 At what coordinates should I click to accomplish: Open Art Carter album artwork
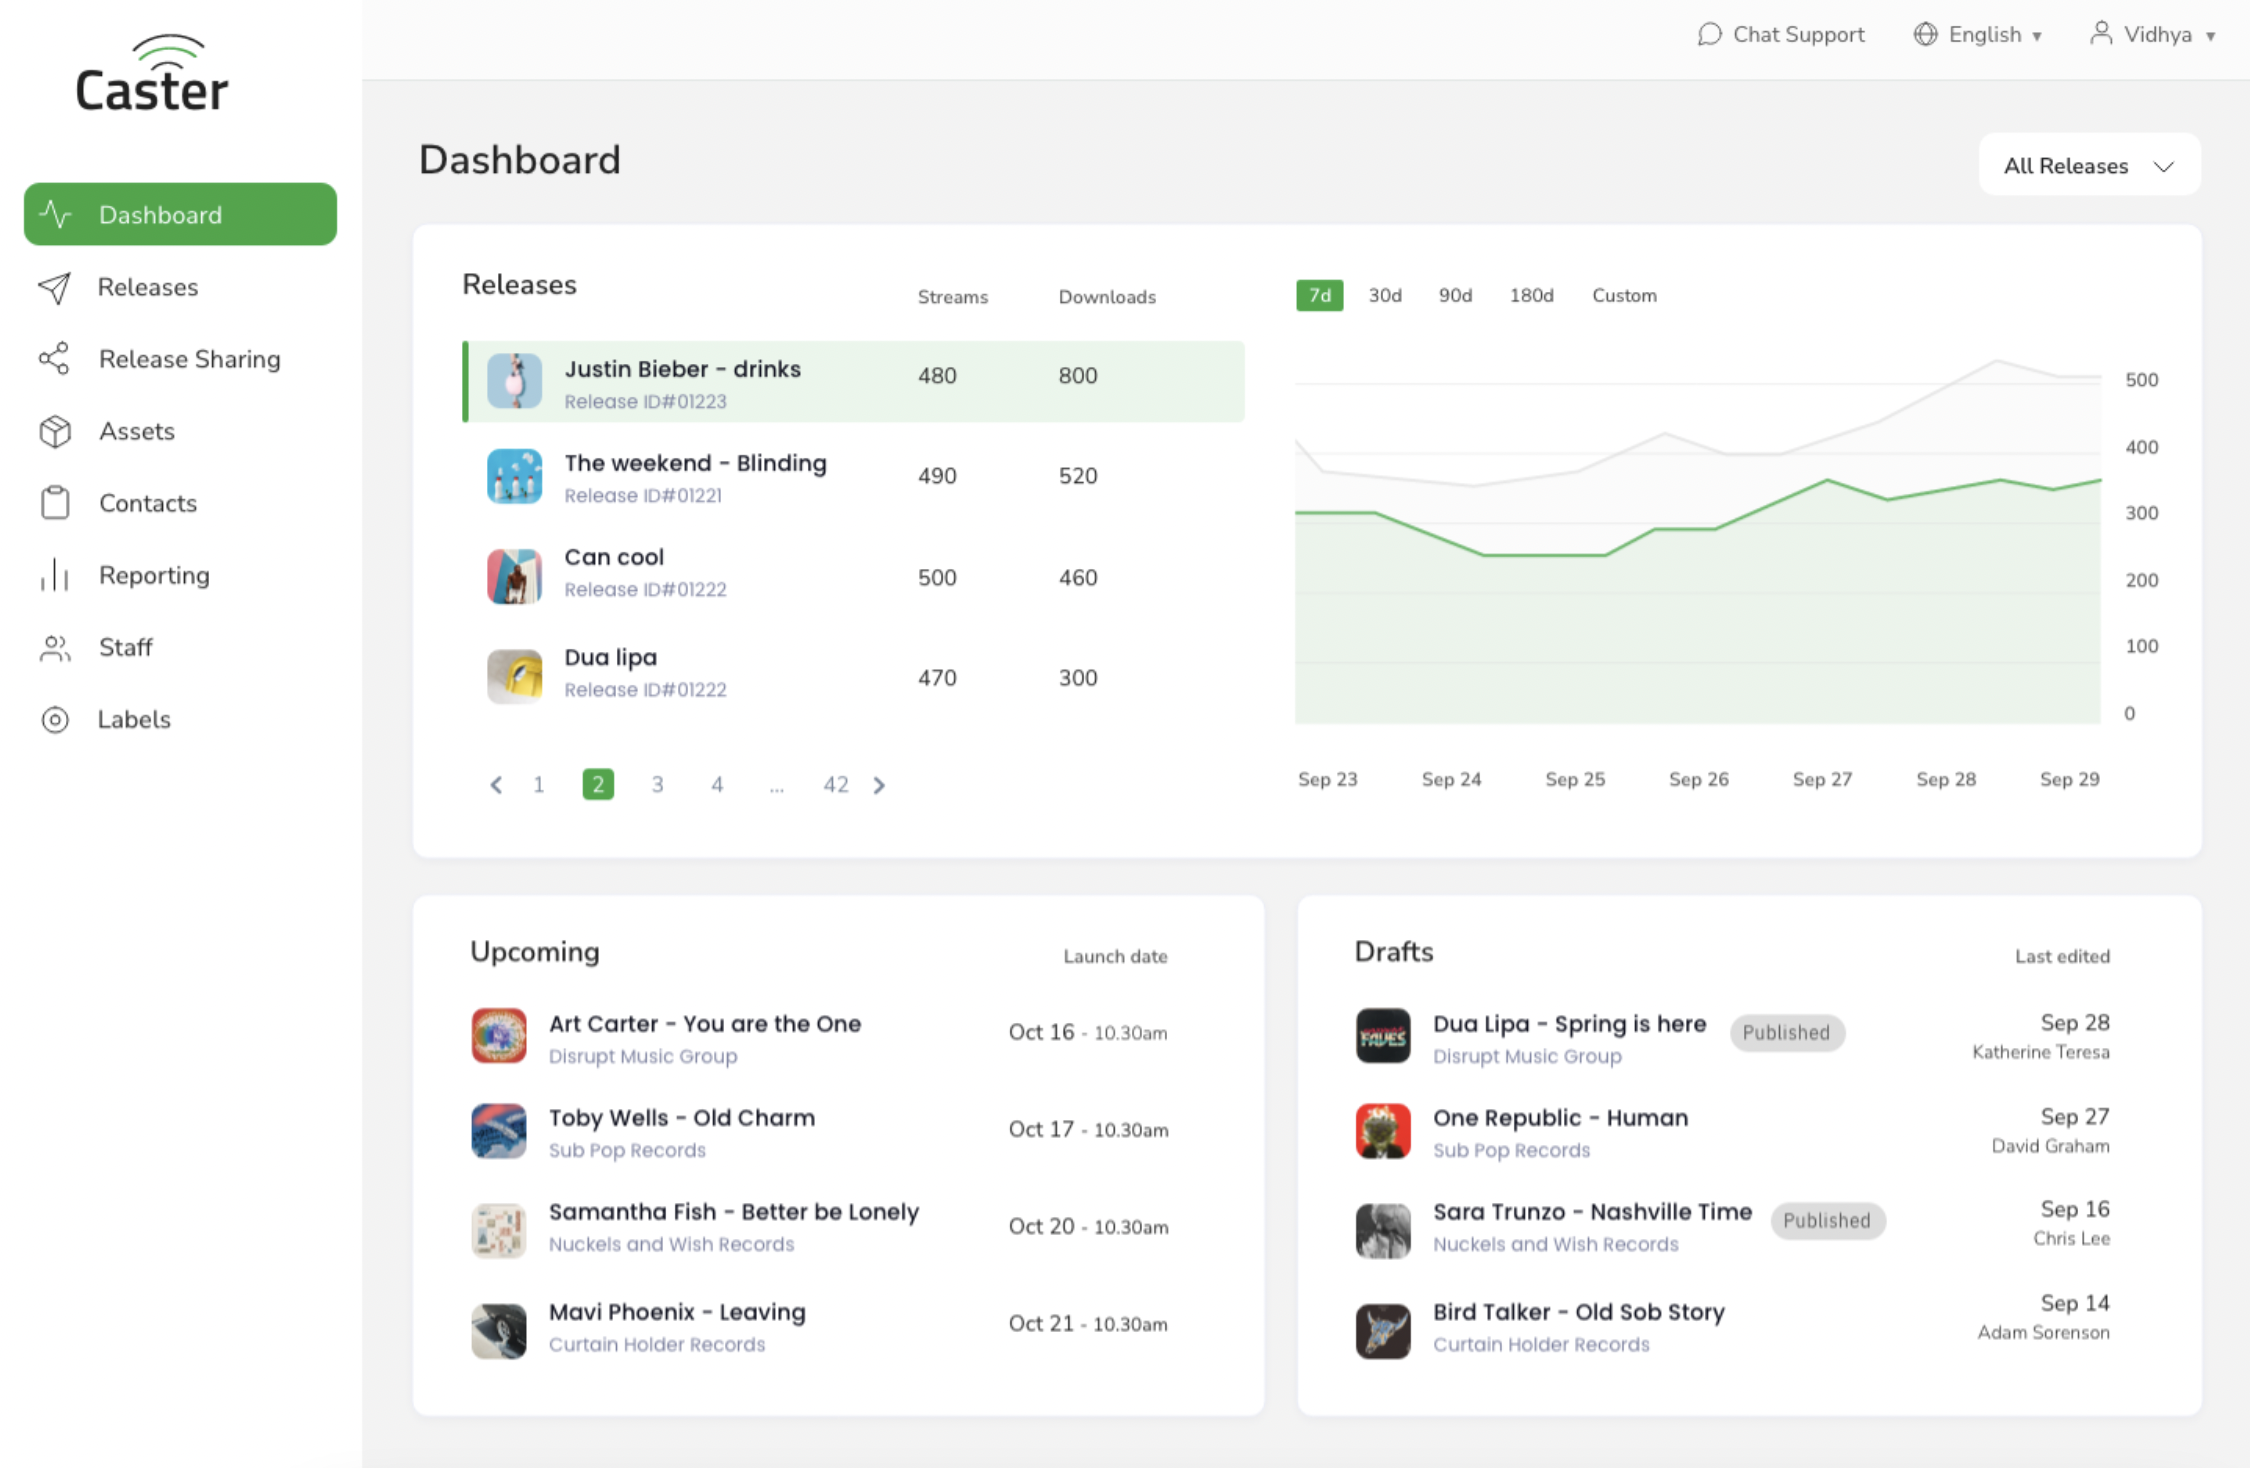click(499, 1035)
